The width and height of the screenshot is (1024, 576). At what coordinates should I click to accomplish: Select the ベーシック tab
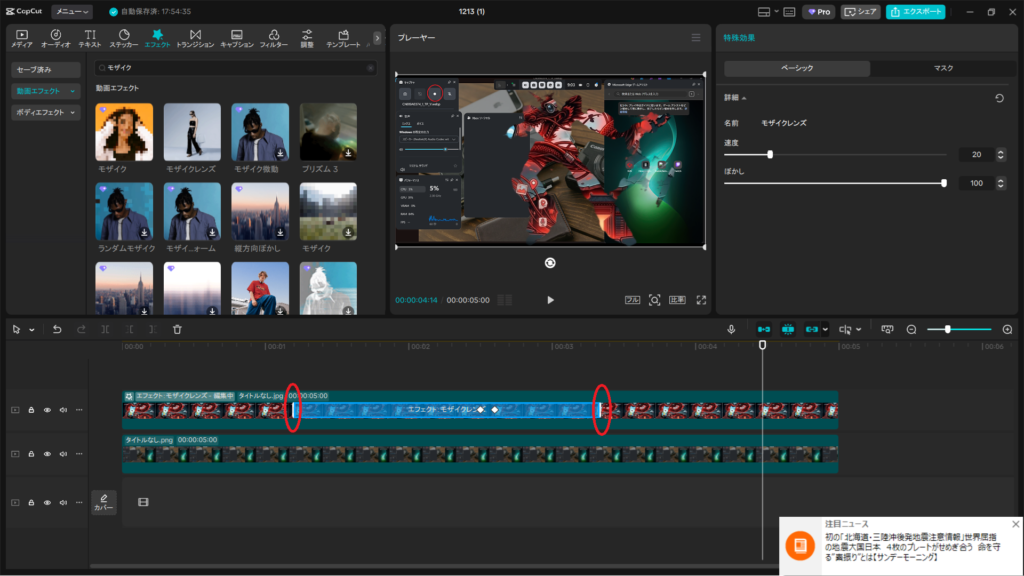[797, 68]
